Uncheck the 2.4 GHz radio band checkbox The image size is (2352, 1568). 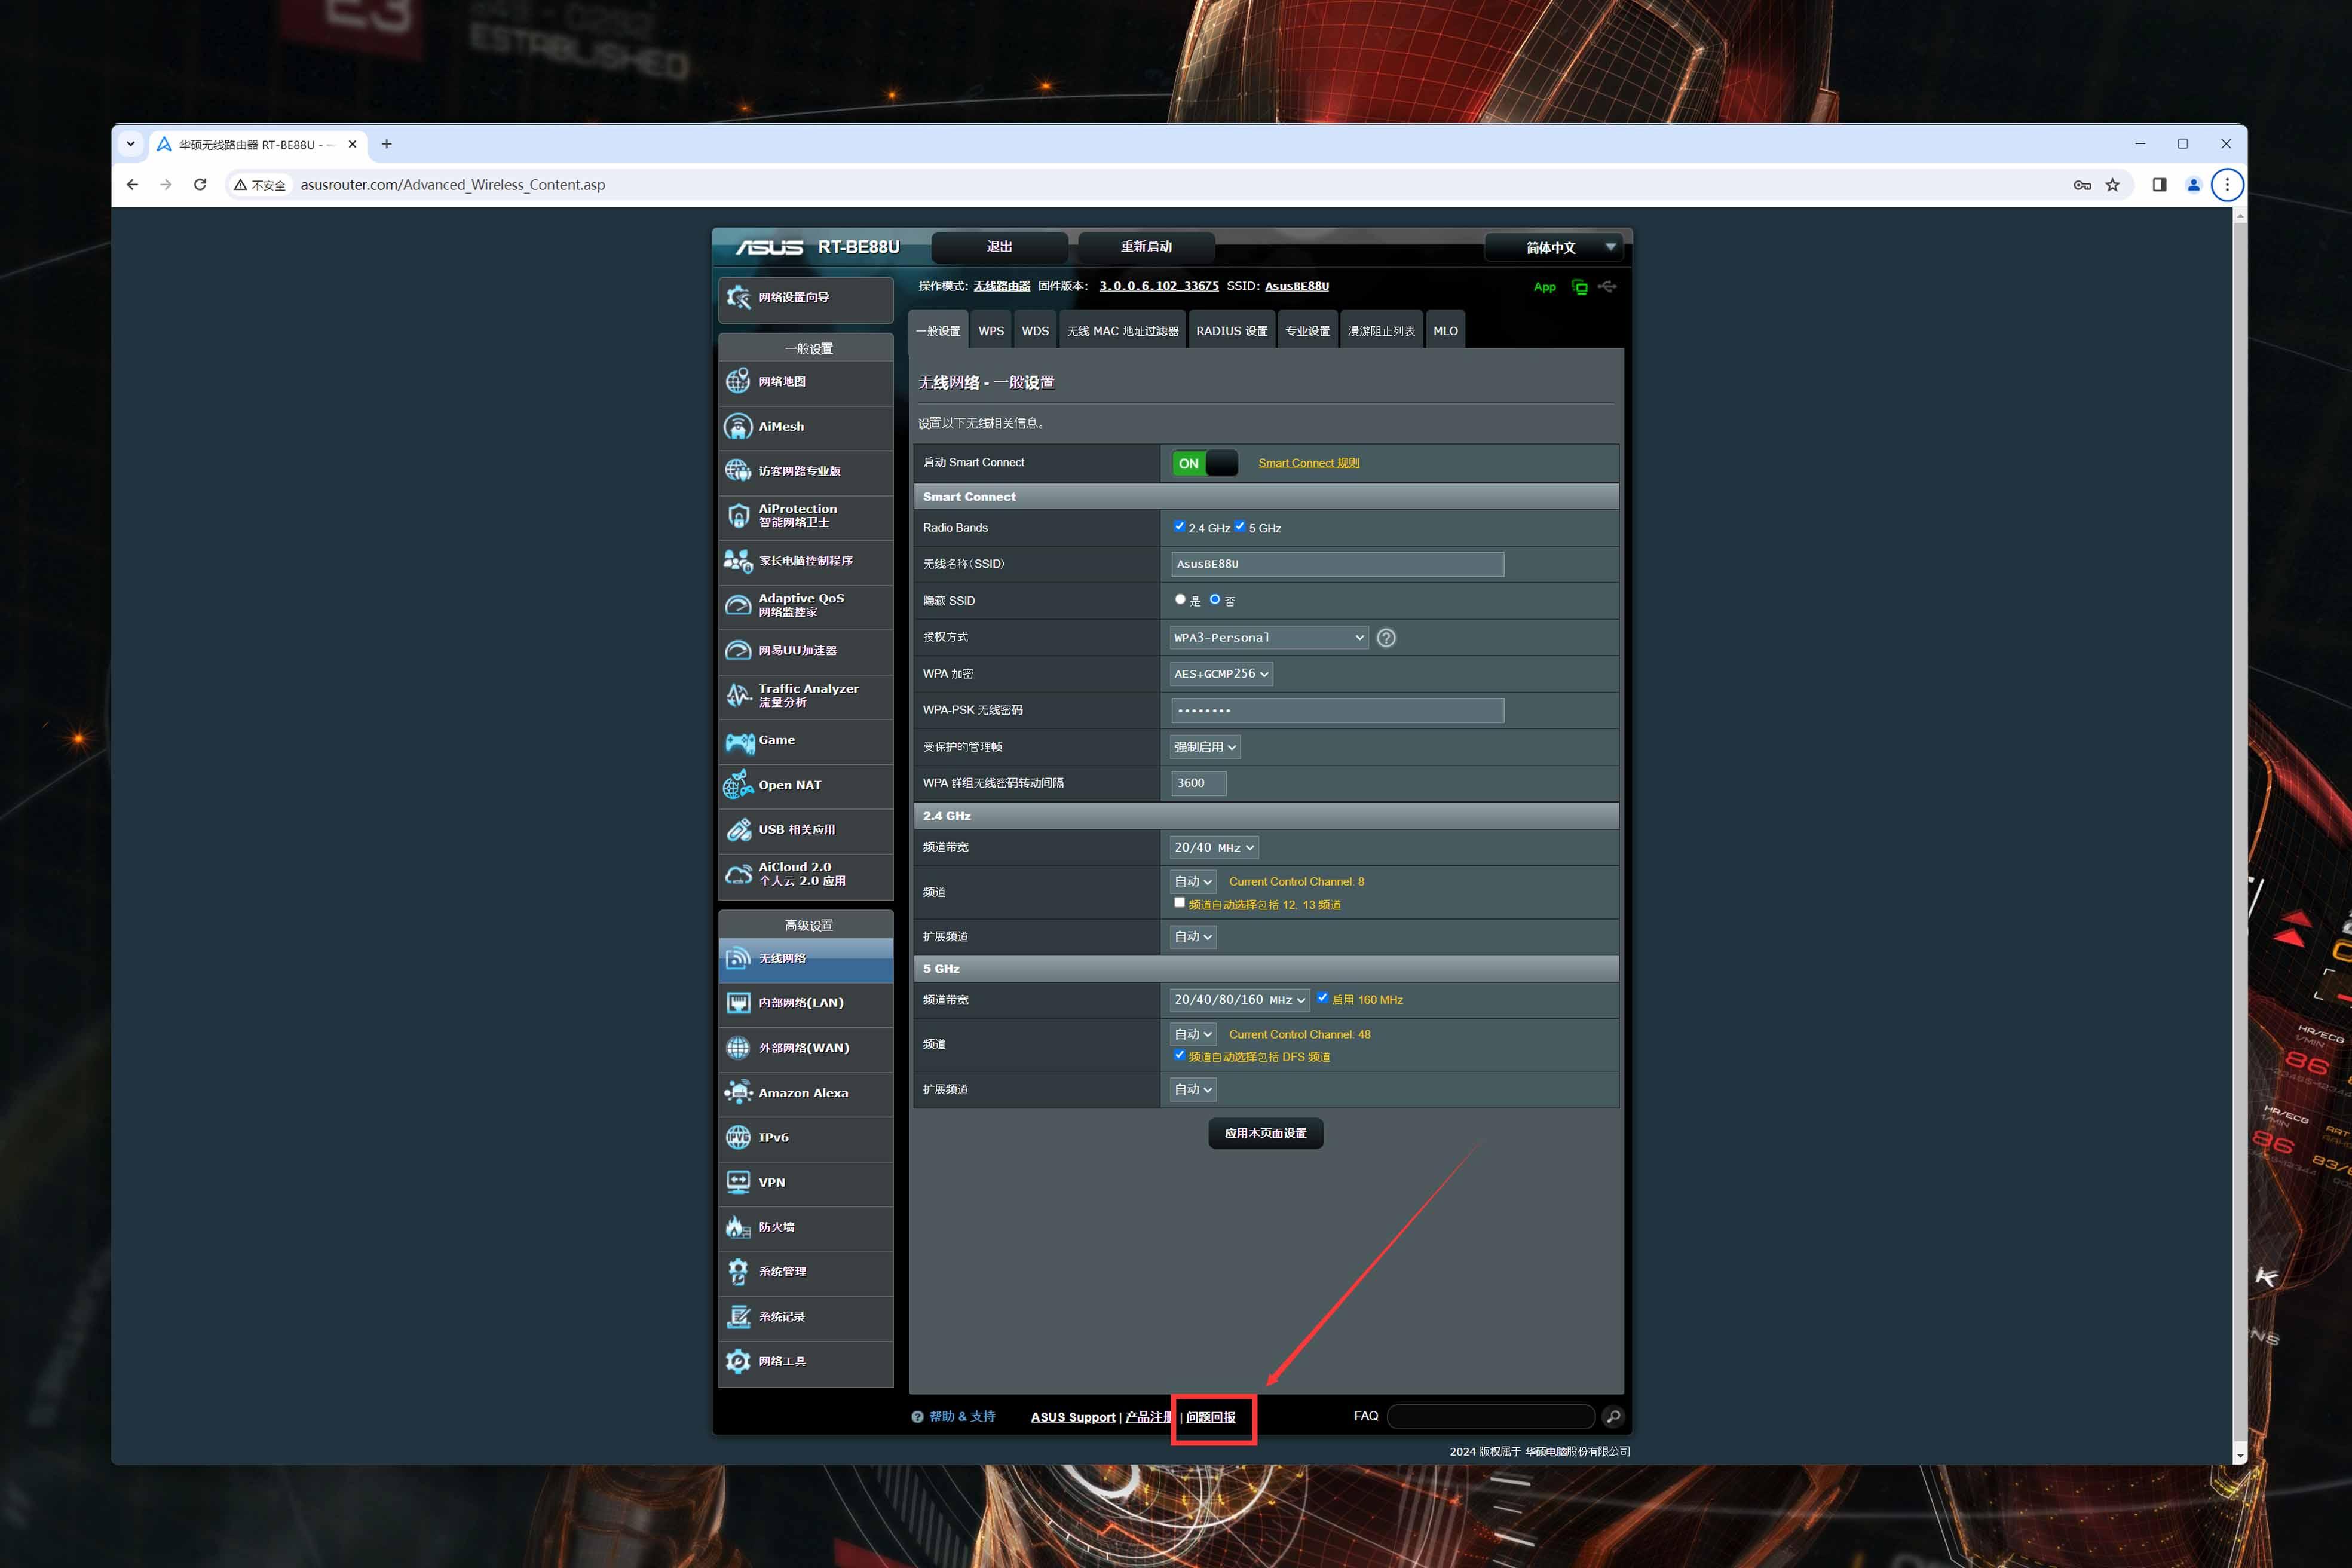pos(1179,527)
